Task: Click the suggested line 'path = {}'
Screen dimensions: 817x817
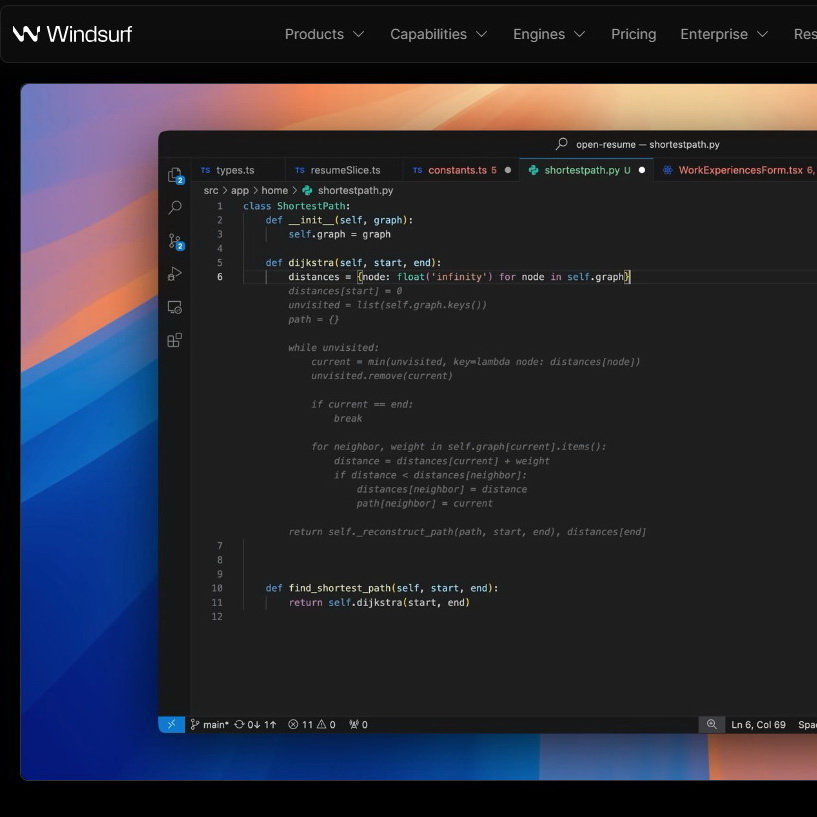Action: click(314, 319)
